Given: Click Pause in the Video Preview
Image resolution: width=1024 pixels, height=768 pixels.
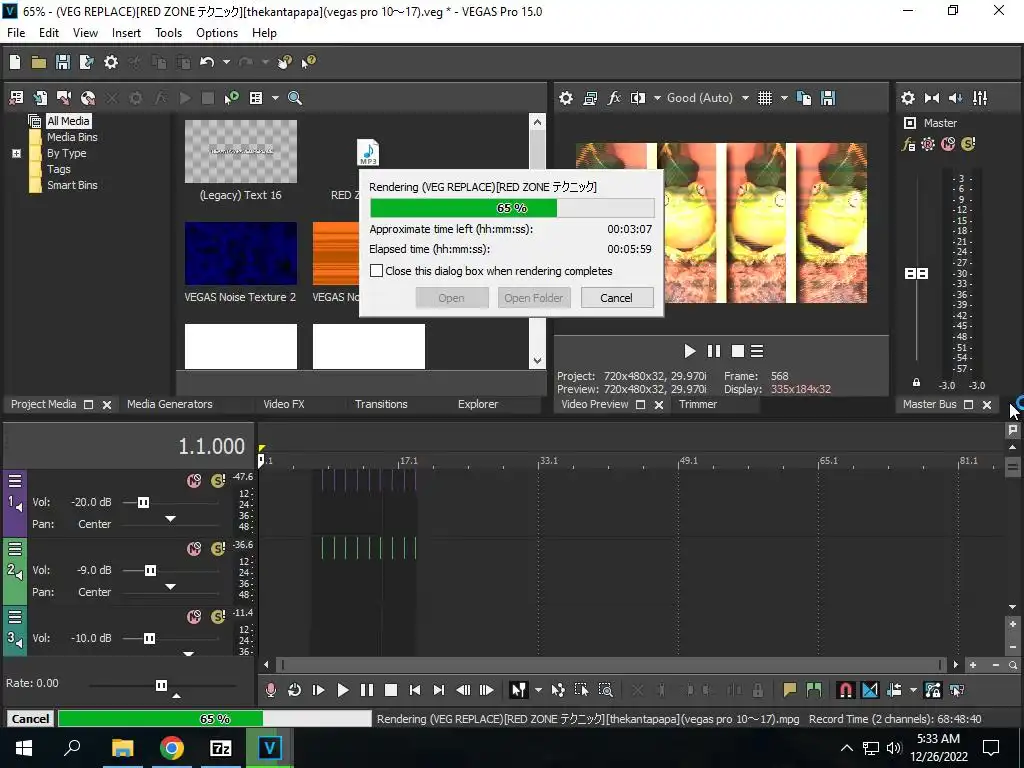Looking at the screenshot, I should click(x=714, y=351).
